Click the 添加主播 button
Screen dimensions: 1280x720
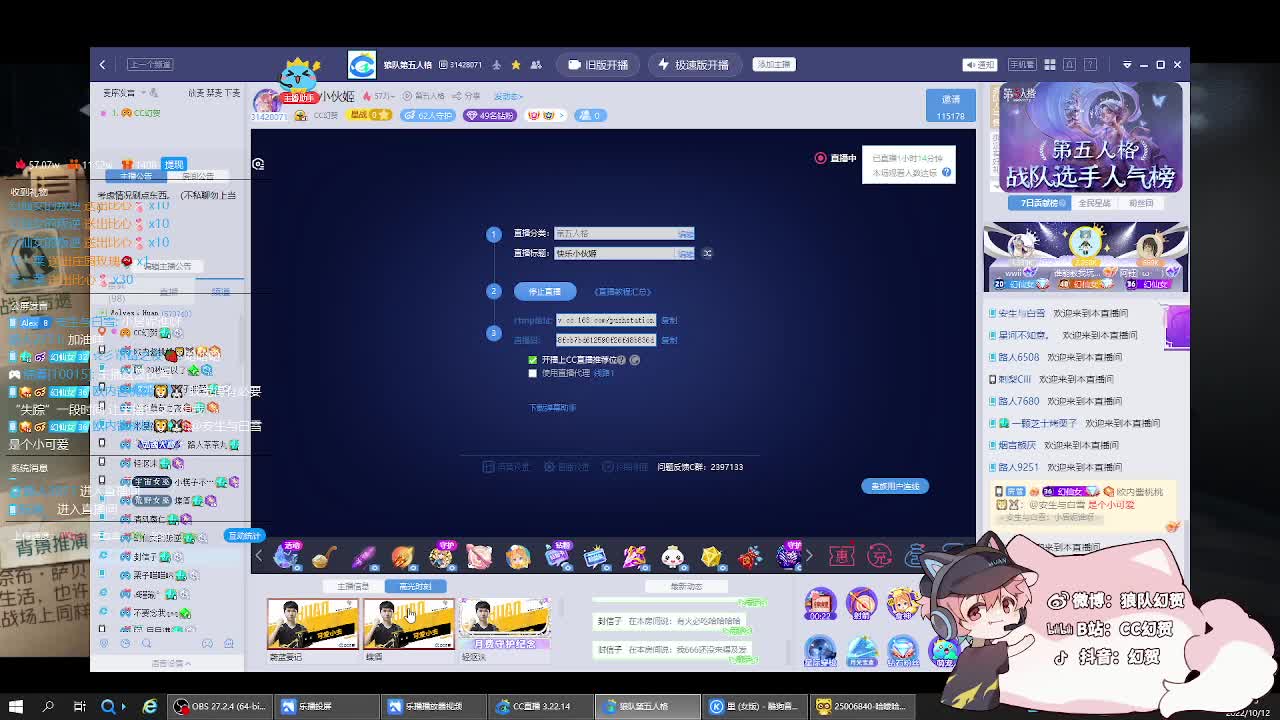[774, 64]
